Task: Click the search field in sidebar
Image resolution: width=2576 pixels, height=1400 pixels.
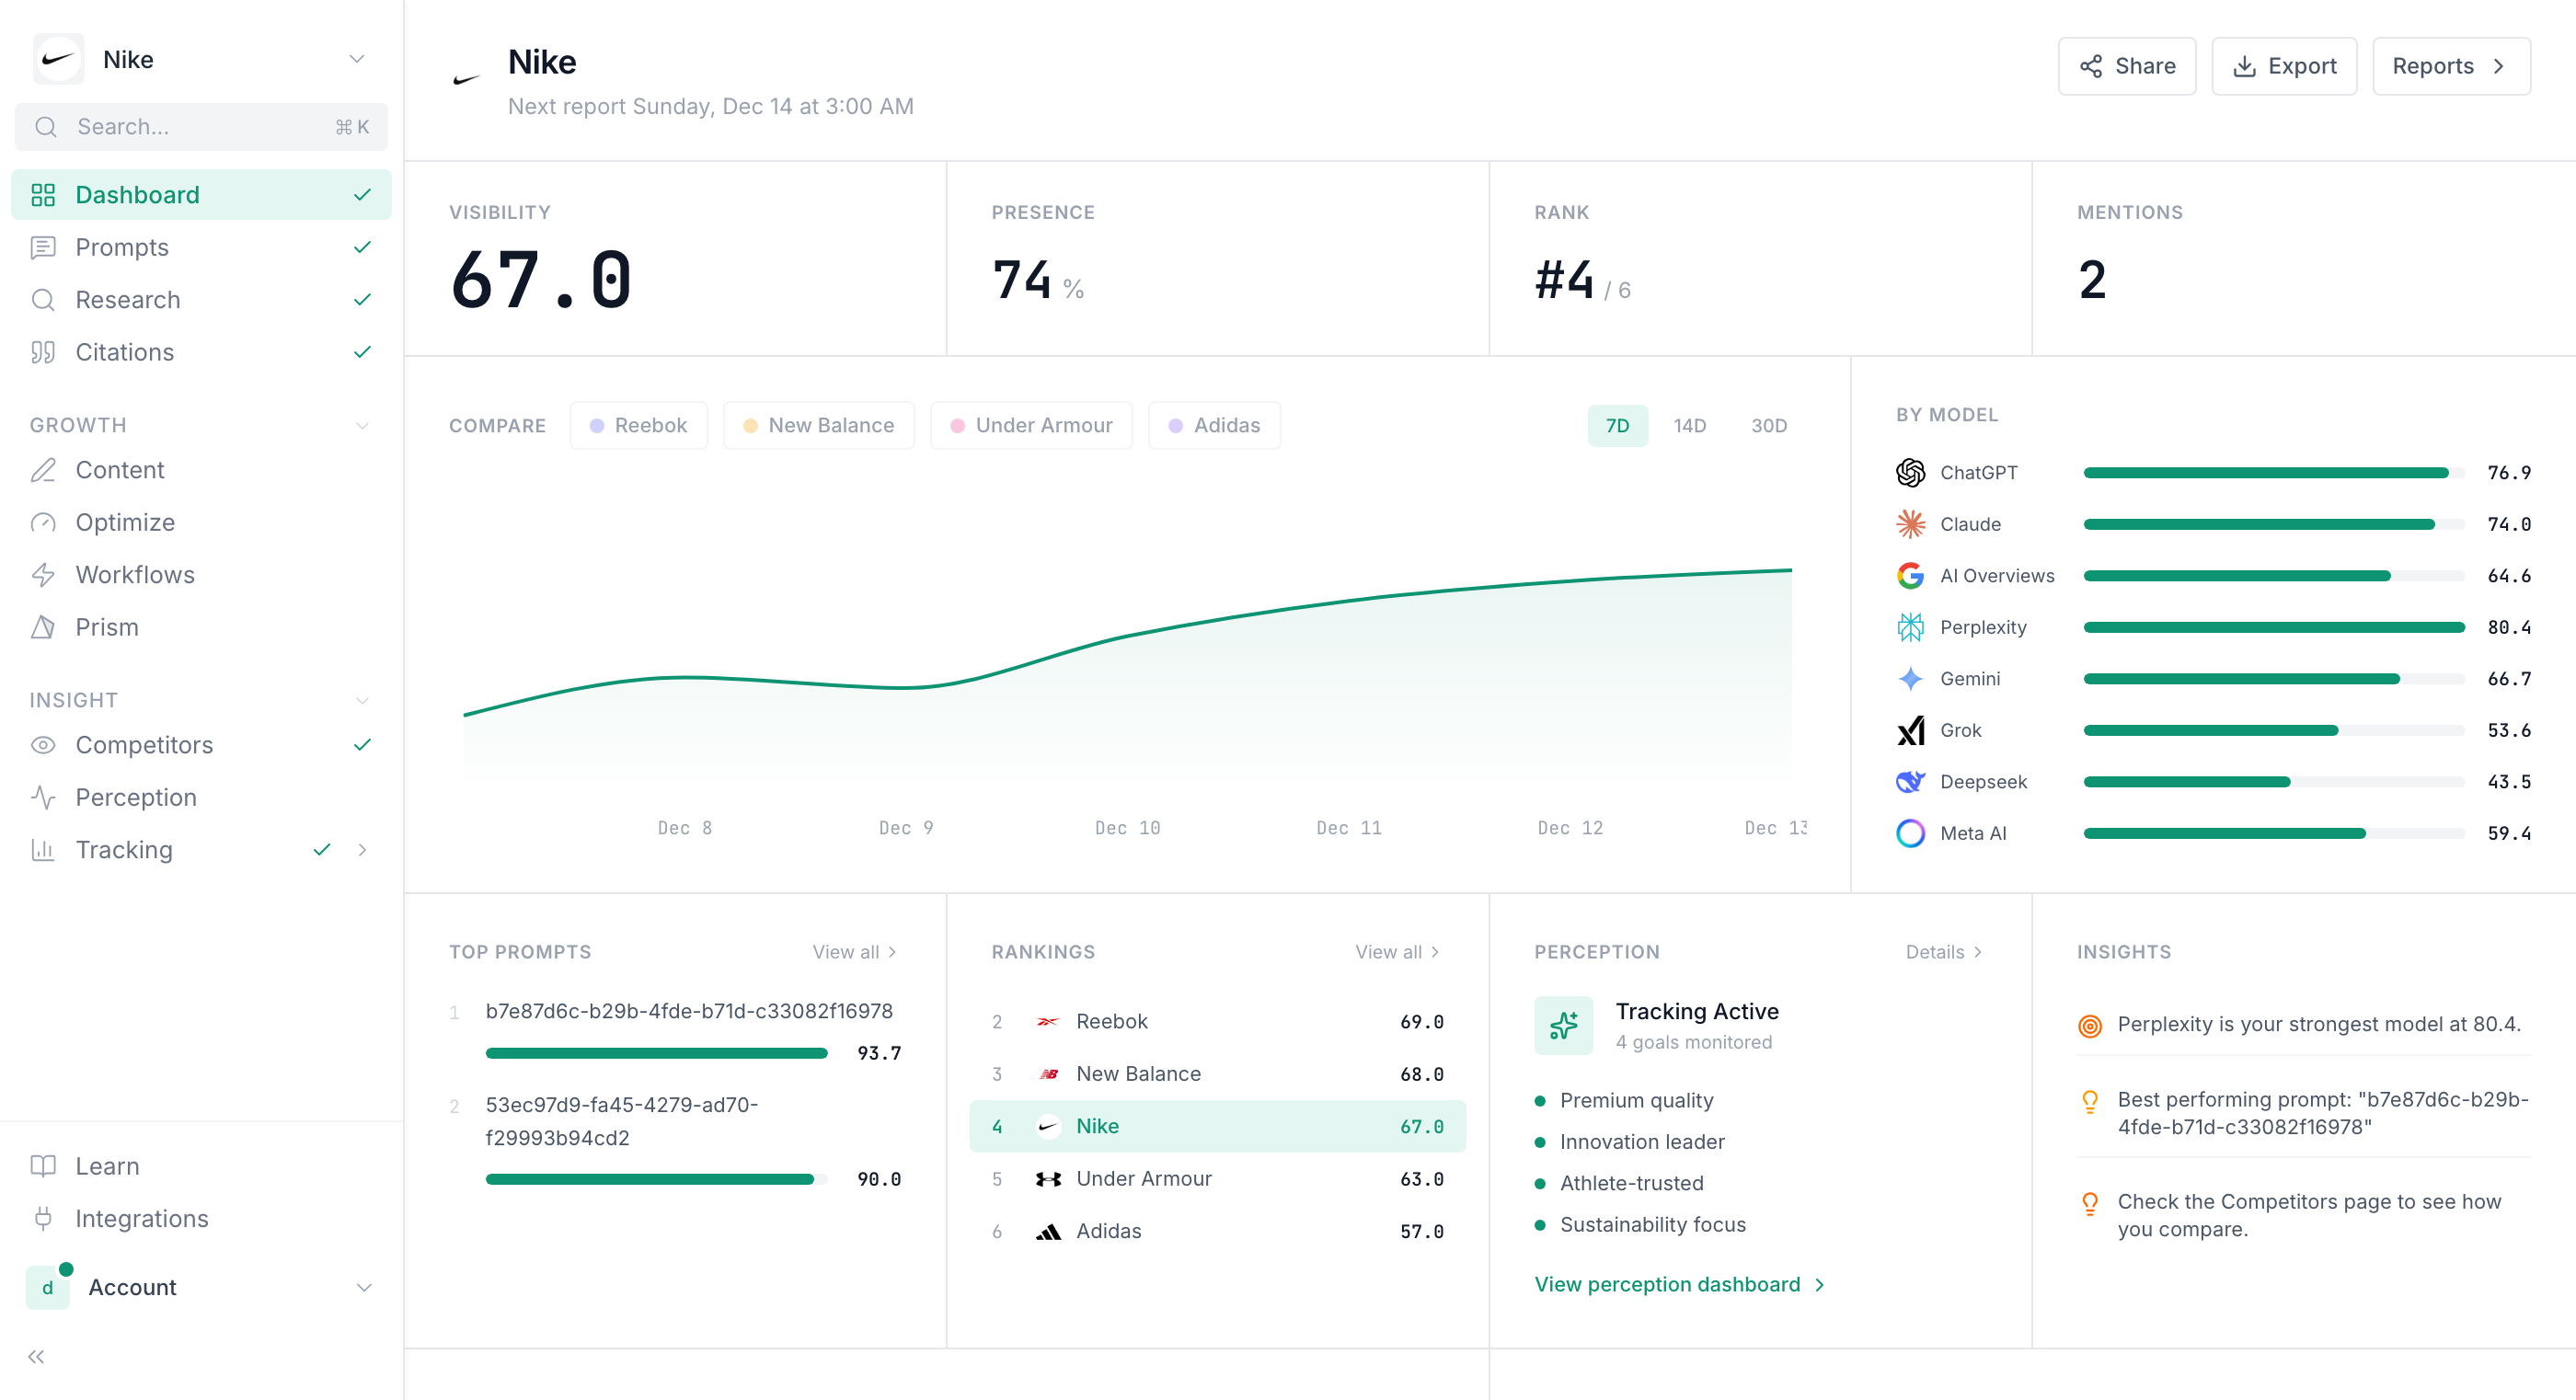Action: pos(200,127)
